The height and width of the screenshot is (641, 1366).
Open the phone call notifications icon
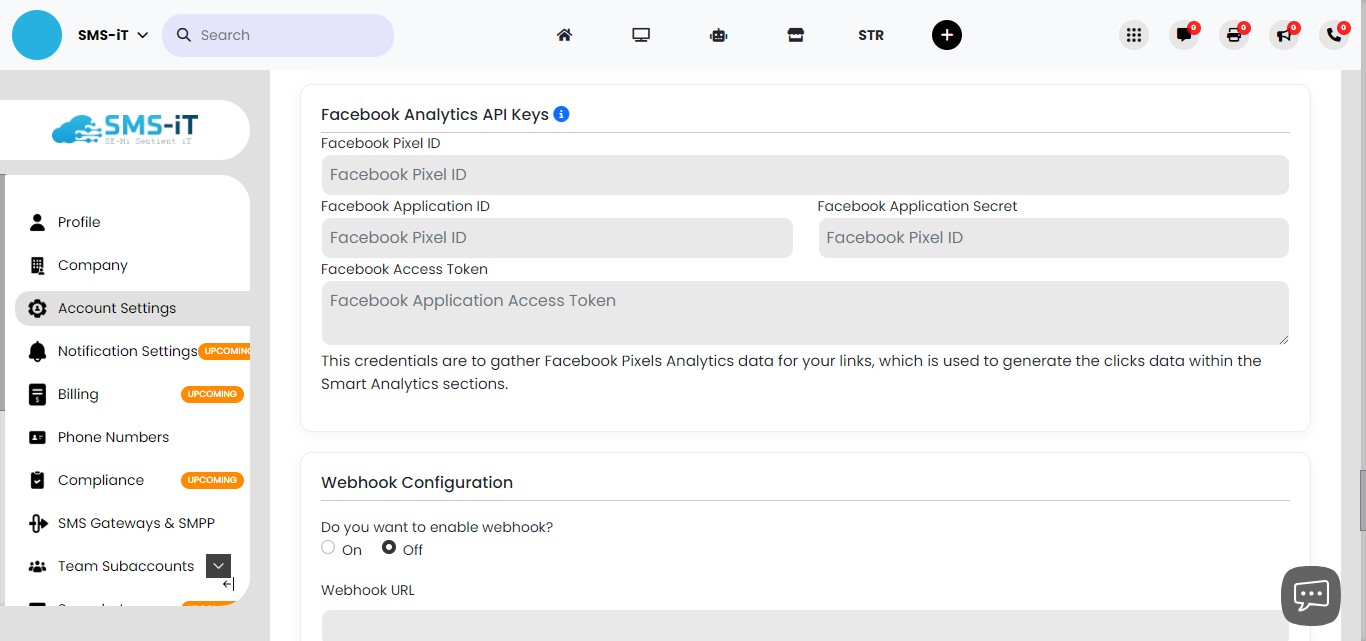(x=1333, y=34)
